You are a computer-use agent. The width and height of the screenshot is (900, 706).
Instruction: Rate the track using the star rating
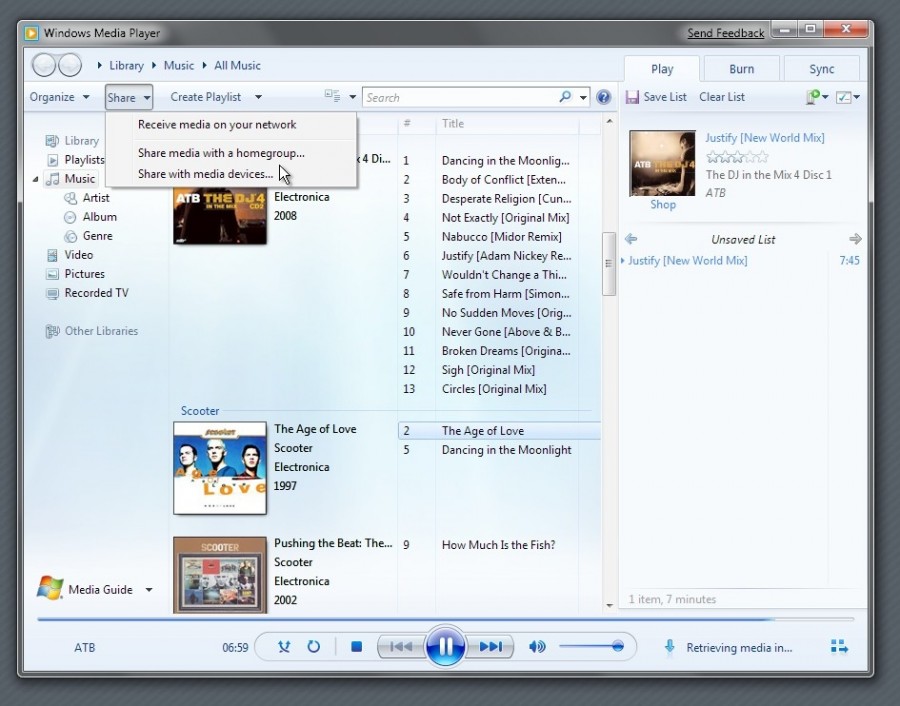pos(737,157)
